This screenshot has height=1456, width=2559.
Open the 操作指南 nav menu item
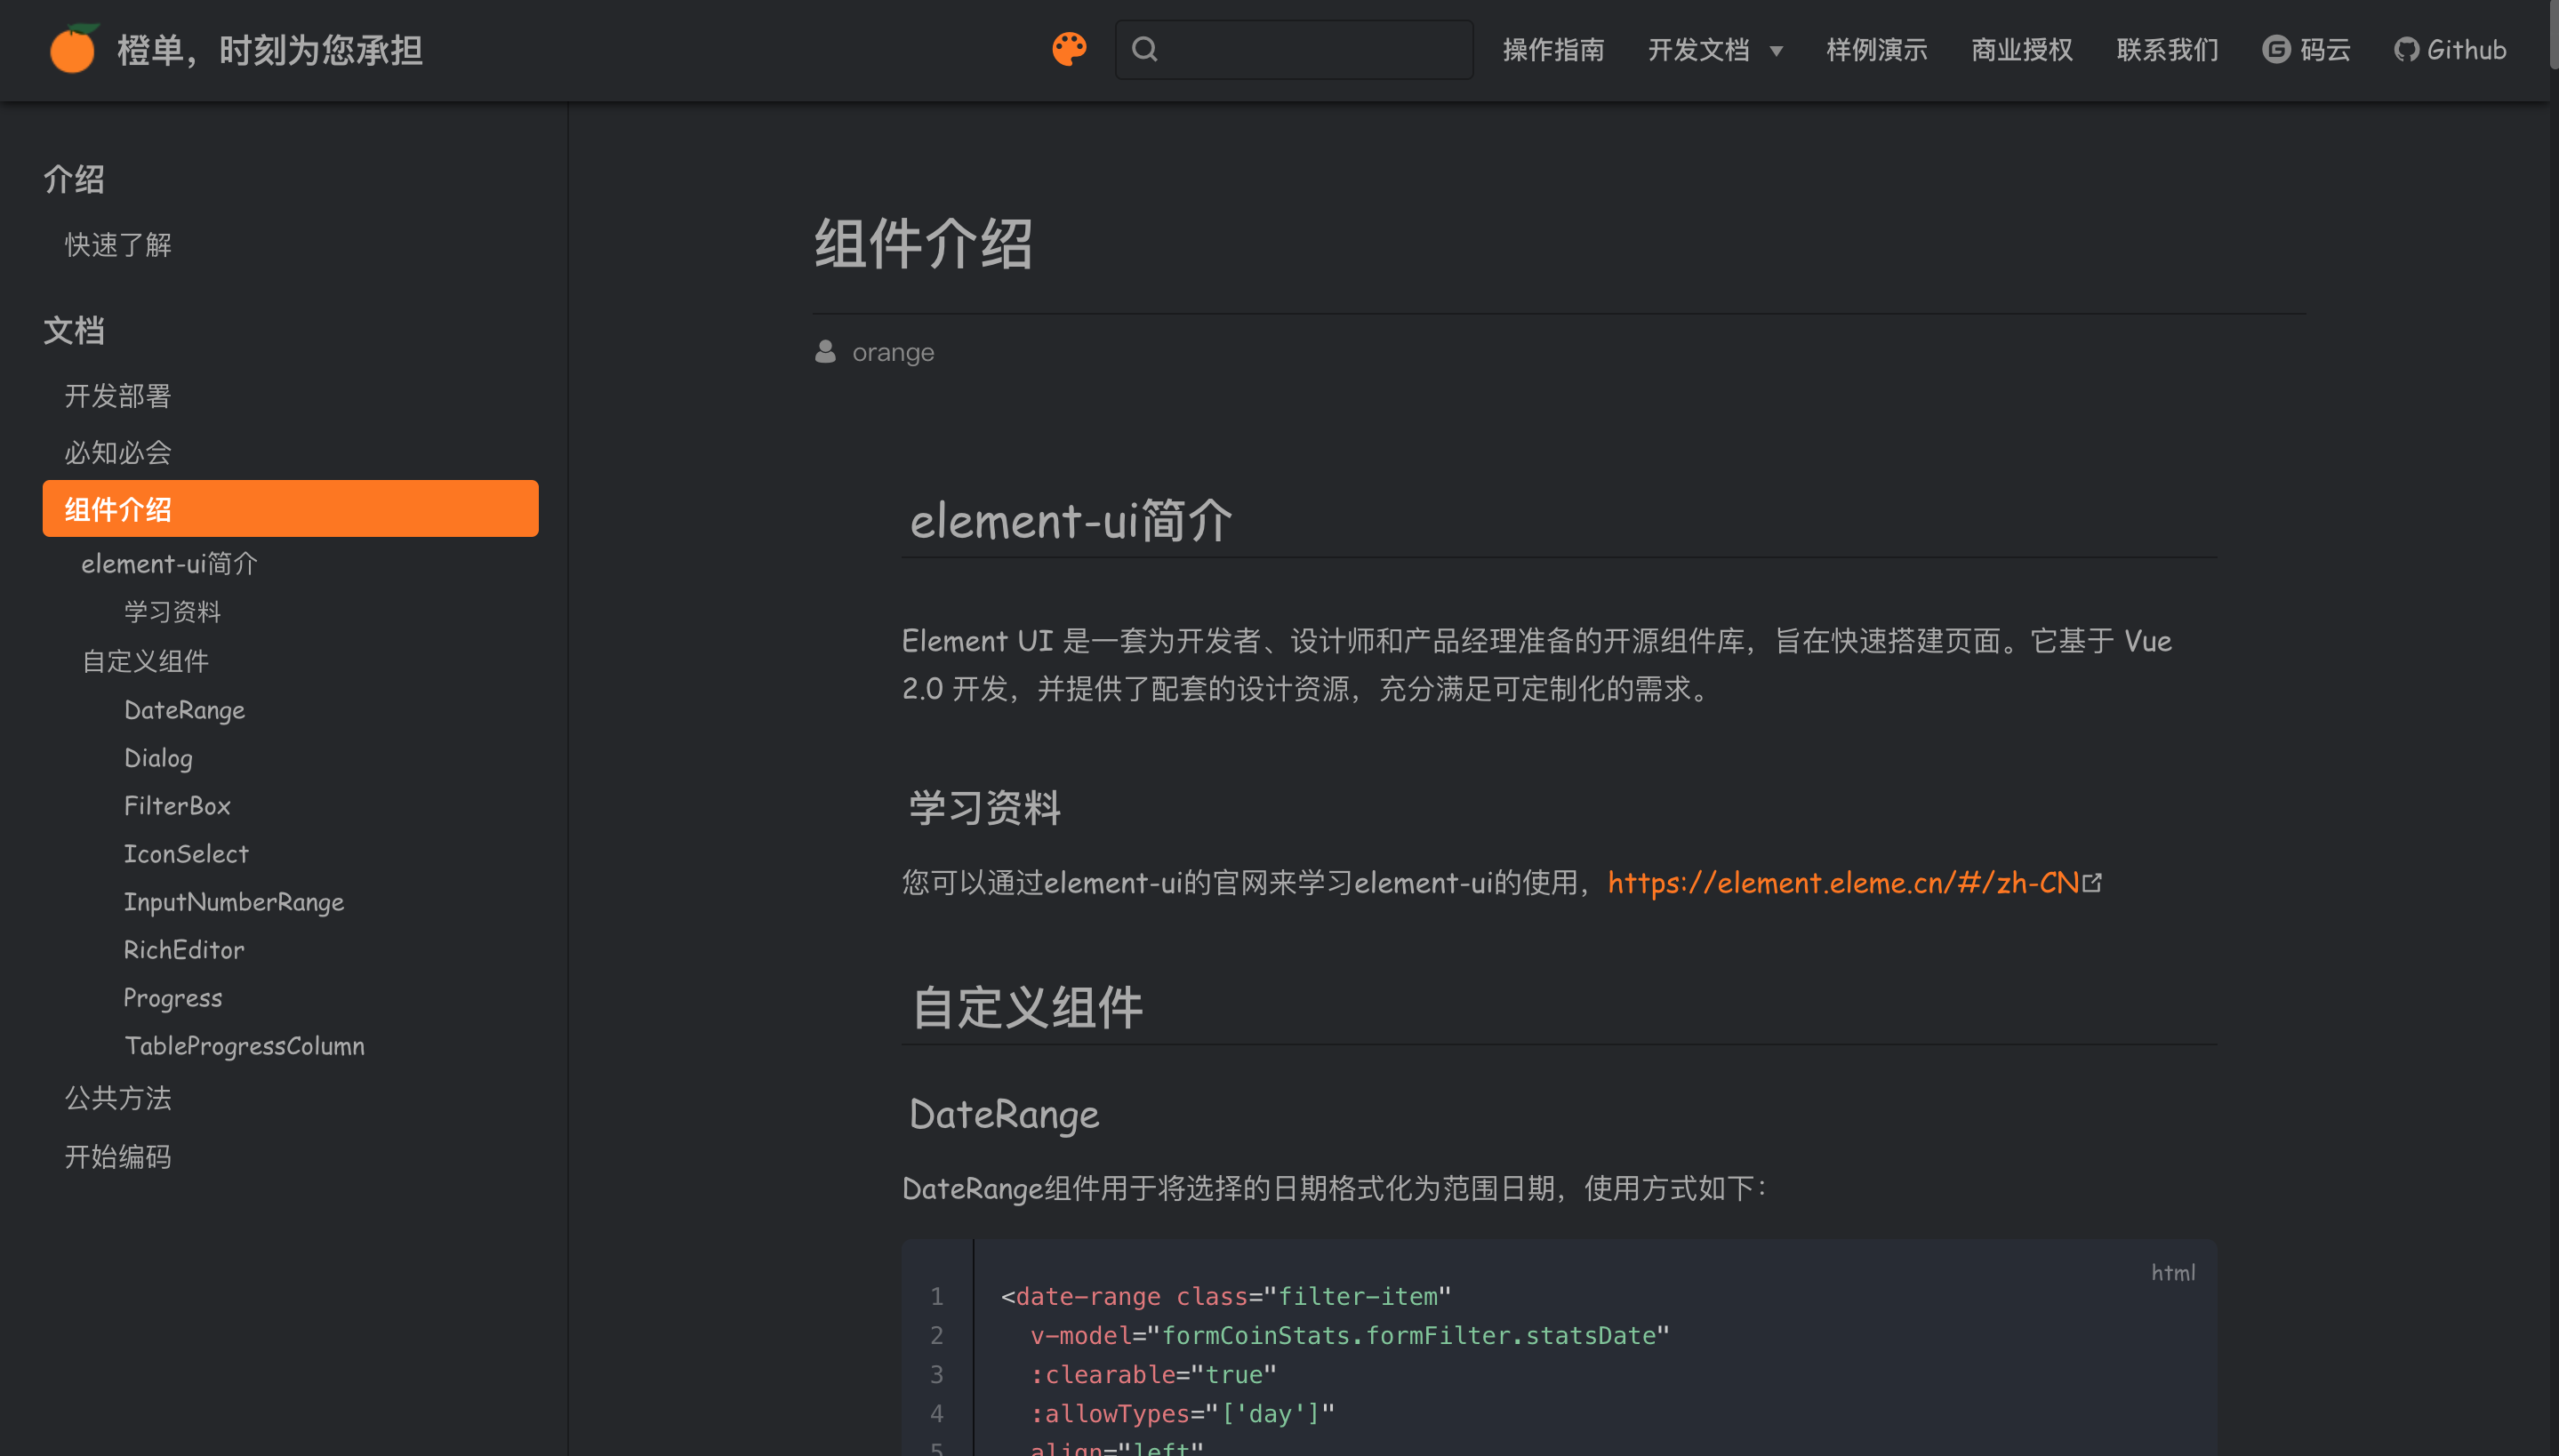tap(1553, 49)
